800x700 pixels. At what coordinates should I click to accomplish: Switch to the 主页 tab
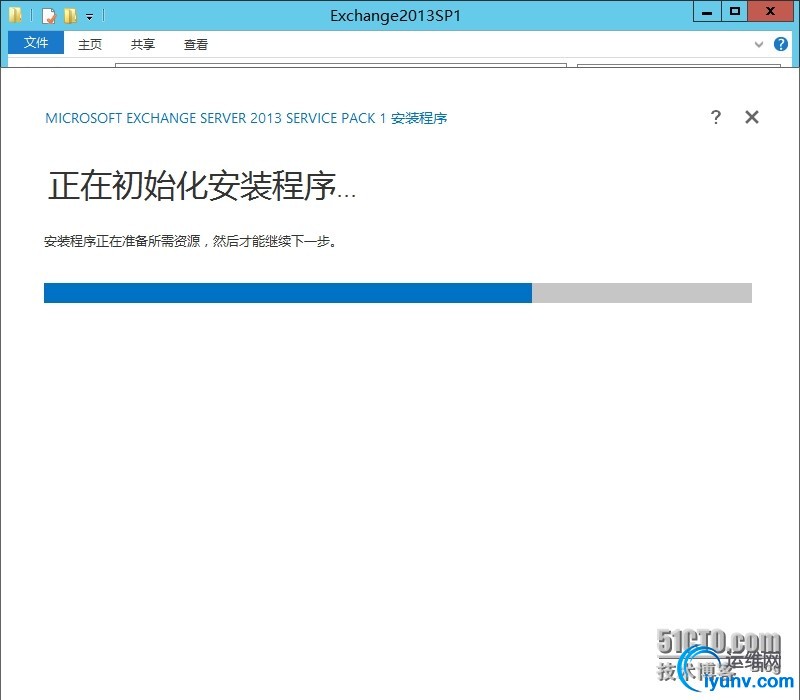click(90, 44)
